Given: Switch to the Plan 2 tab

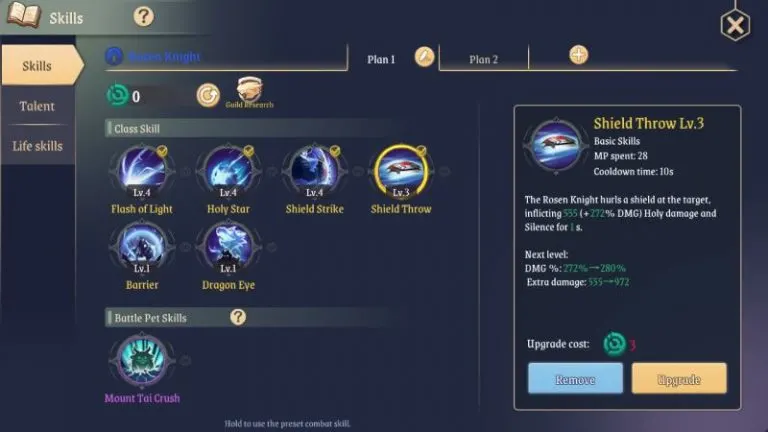Looking at the screenshot, I should [483, 59].
